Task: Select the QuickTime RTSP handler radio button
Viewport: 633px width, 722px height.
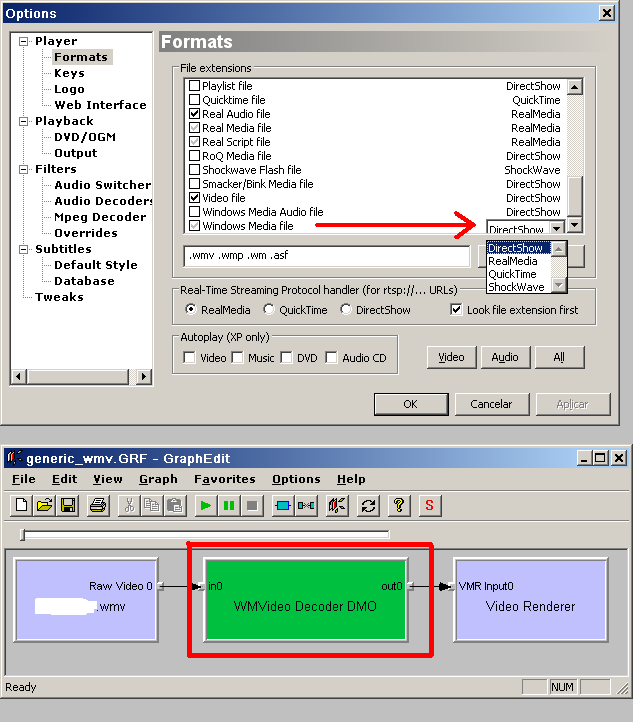Action: click(269, 309)
